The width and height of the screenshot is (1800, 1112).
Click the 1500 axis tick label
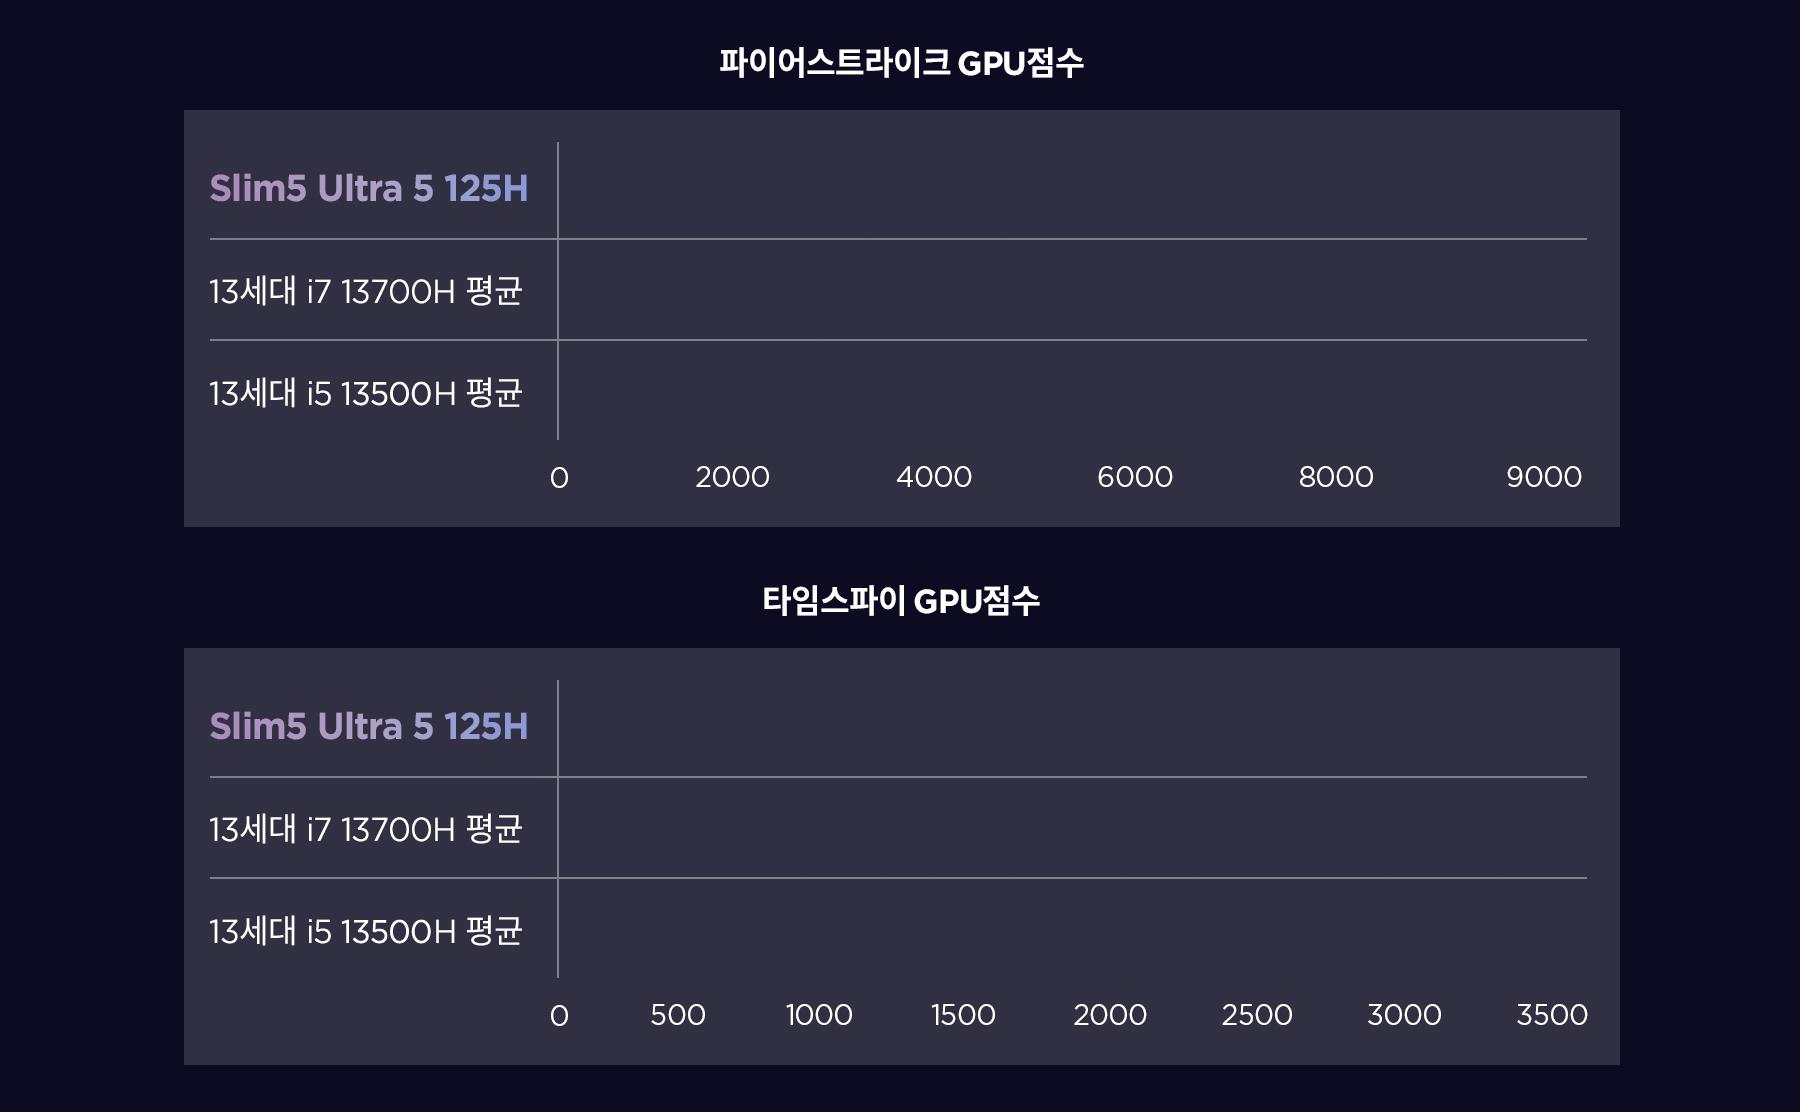pos(963,1015)
